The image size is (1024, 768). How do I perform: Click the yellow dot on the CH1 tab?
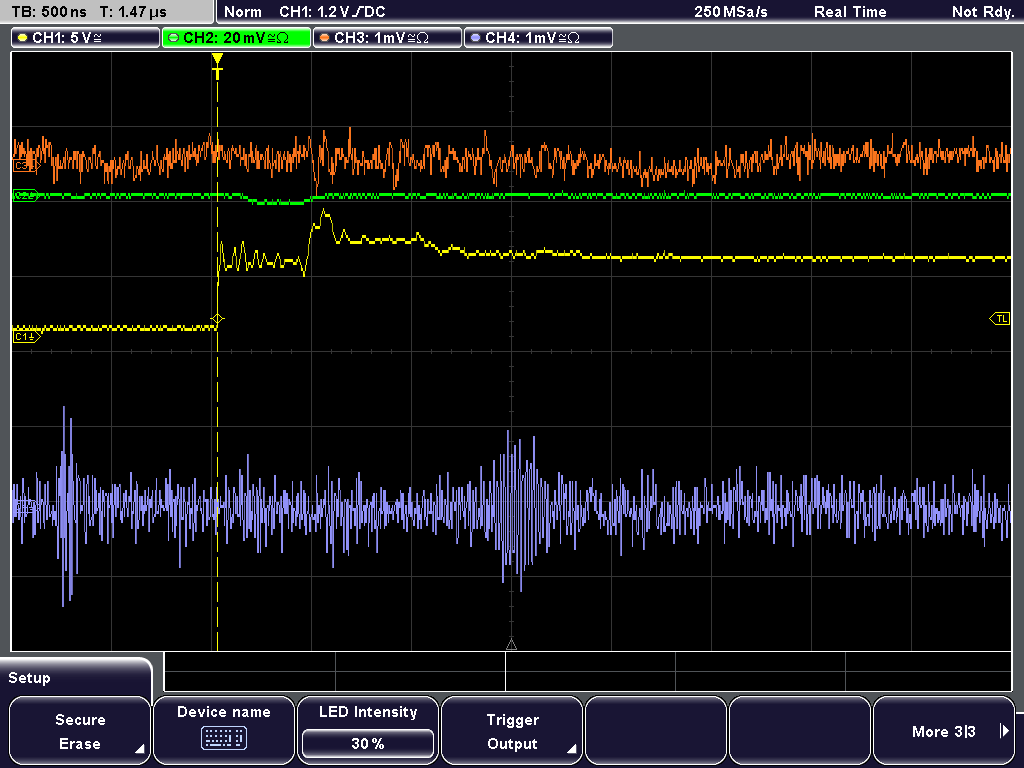pyautogui.click(x=23, y=38)
